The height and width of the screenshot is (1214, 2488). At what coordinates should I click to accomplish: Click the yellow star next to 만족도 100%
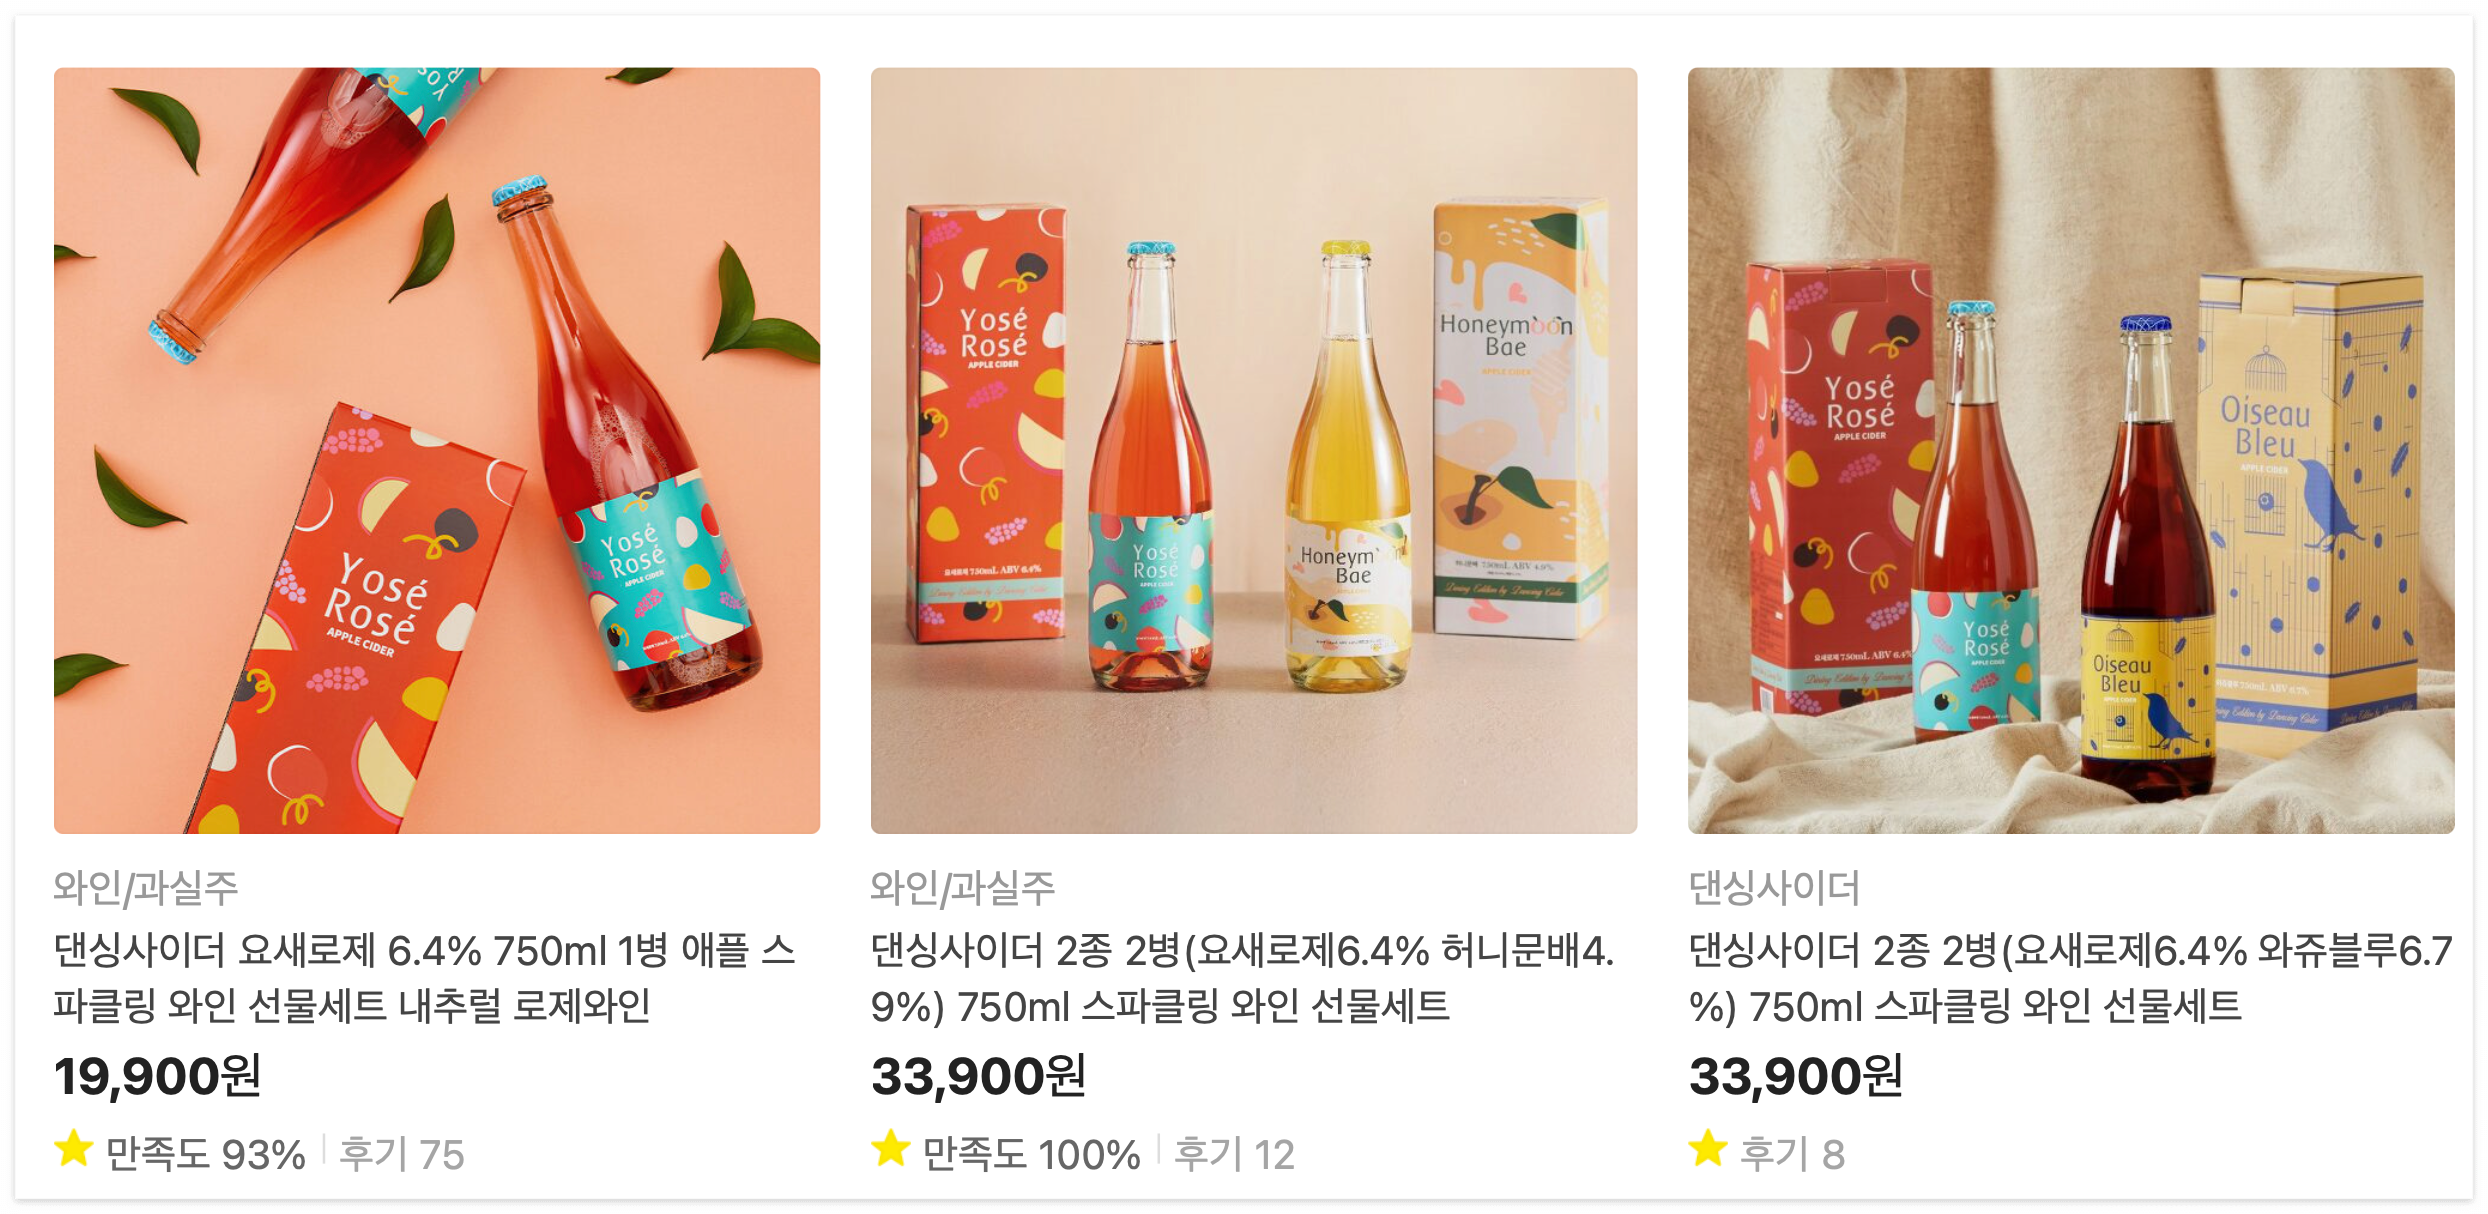[891, 1150]
